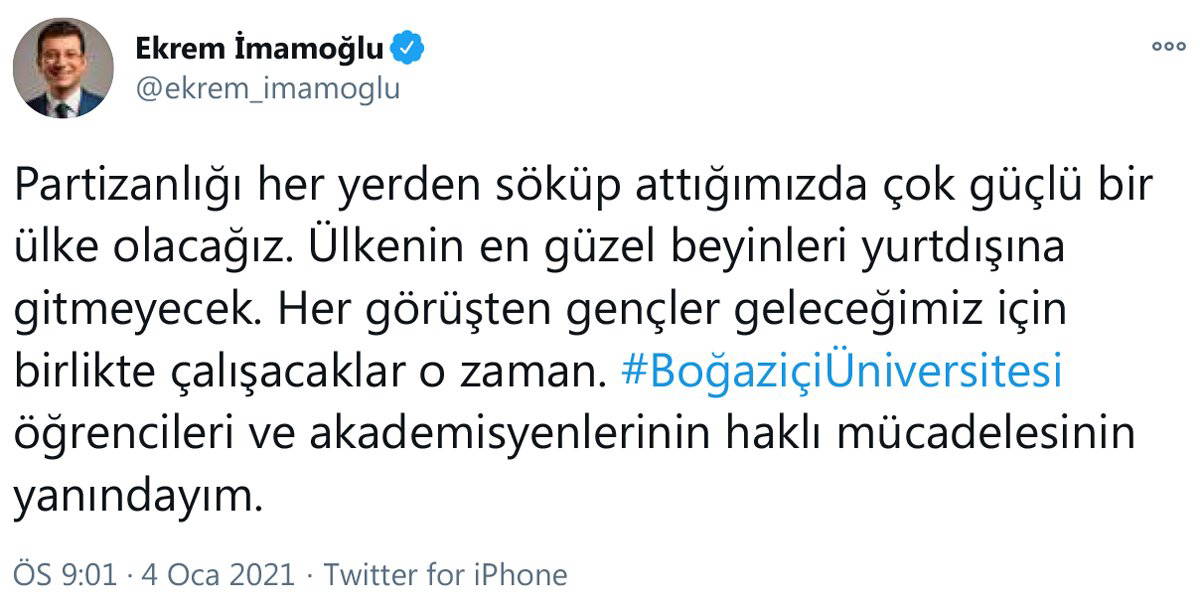Open the three-dot more options menu
Screen dimensions: 1200x607
coord(1167,46)
